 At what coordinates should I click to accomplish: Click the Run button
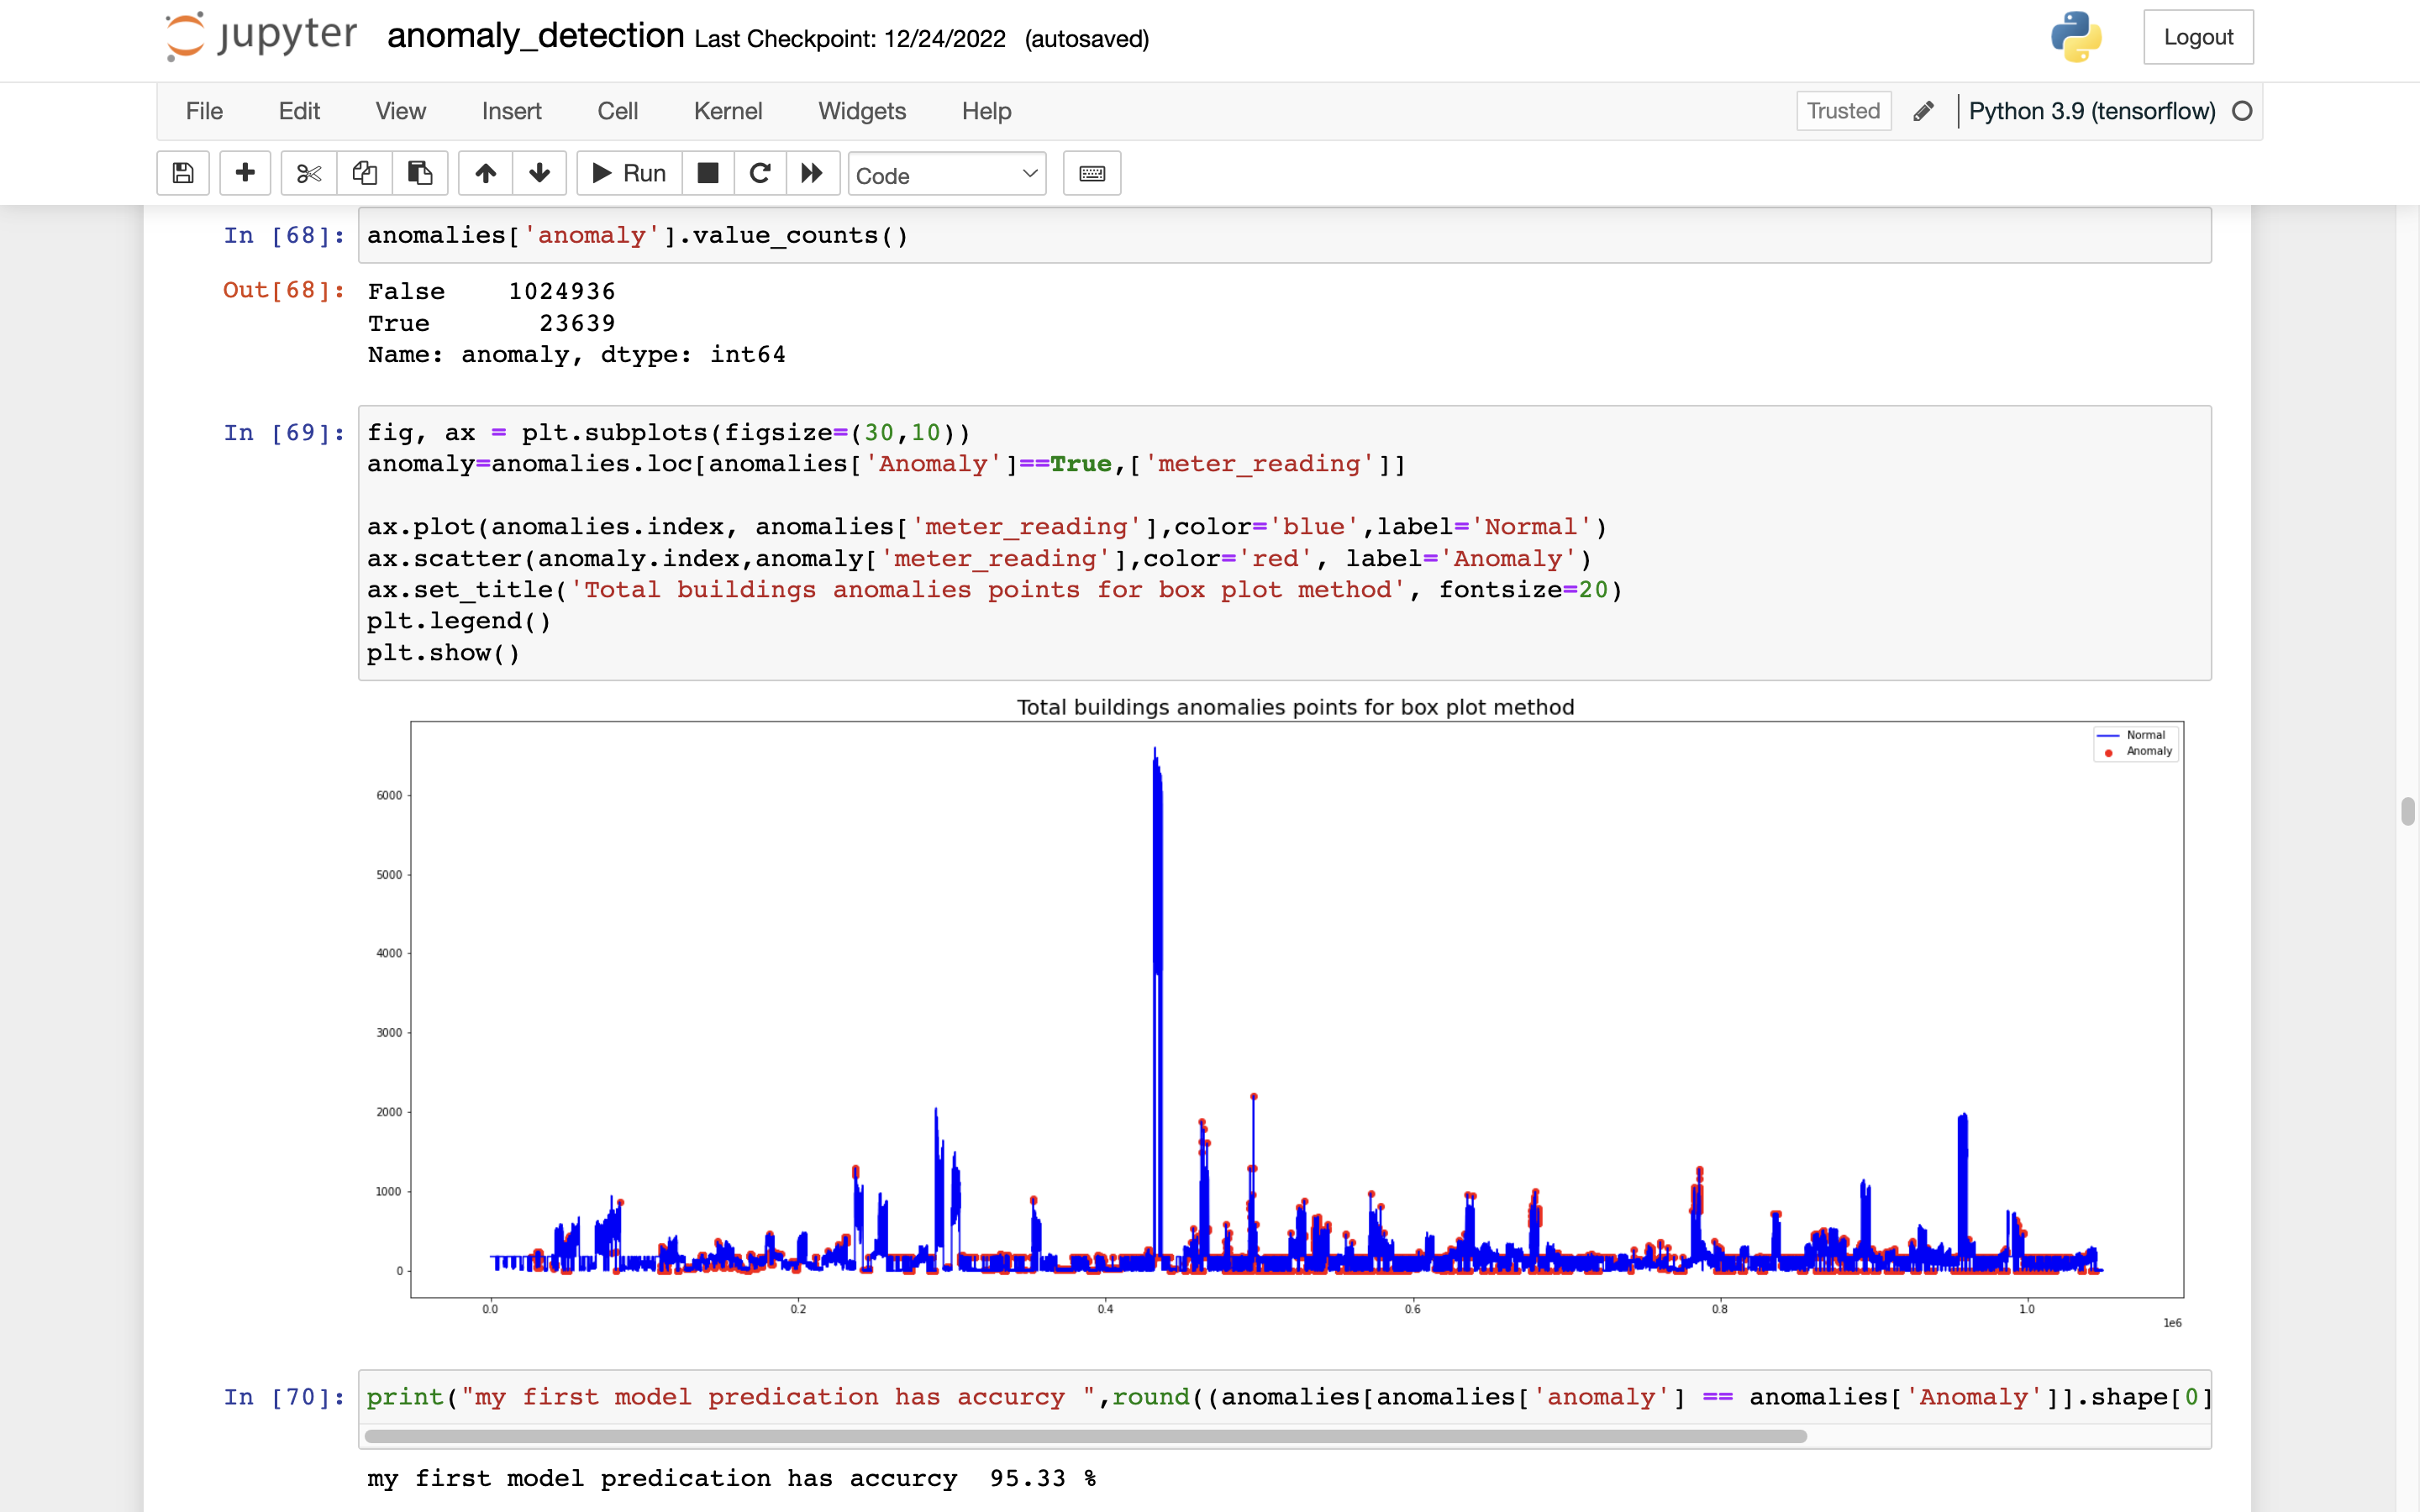[629, 173]
